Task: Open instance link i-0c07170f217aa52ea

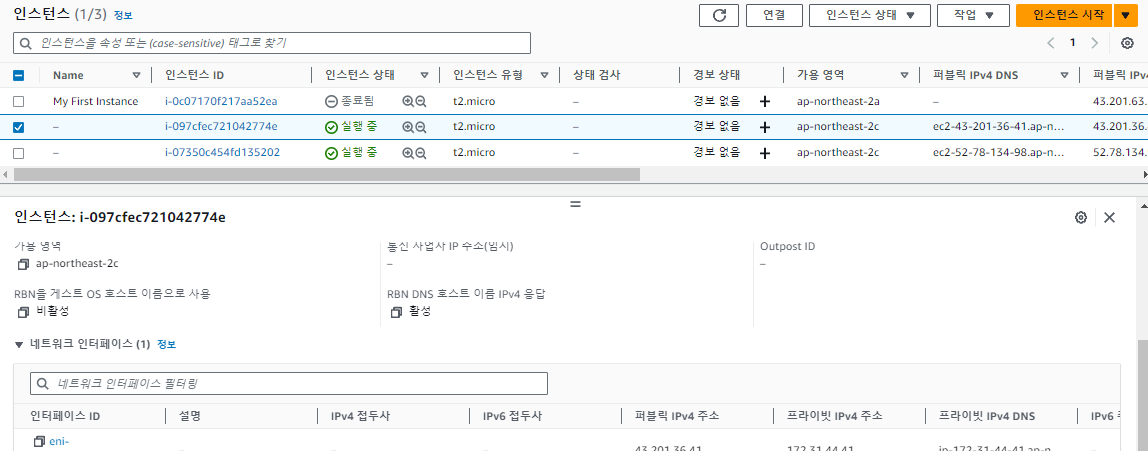Action: [x=221, y=102]
